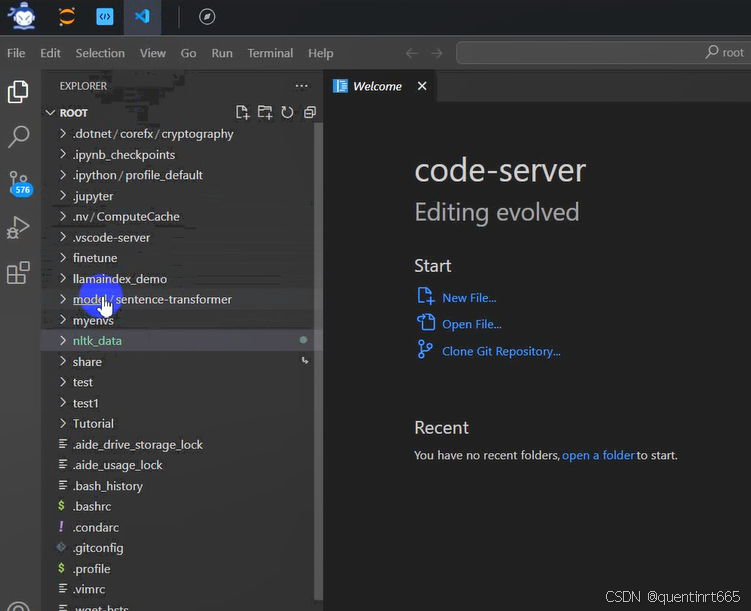Click the New File icon in Explorer header
The width and height of the screenshot is (751, 611).
(x=242, y=113)
